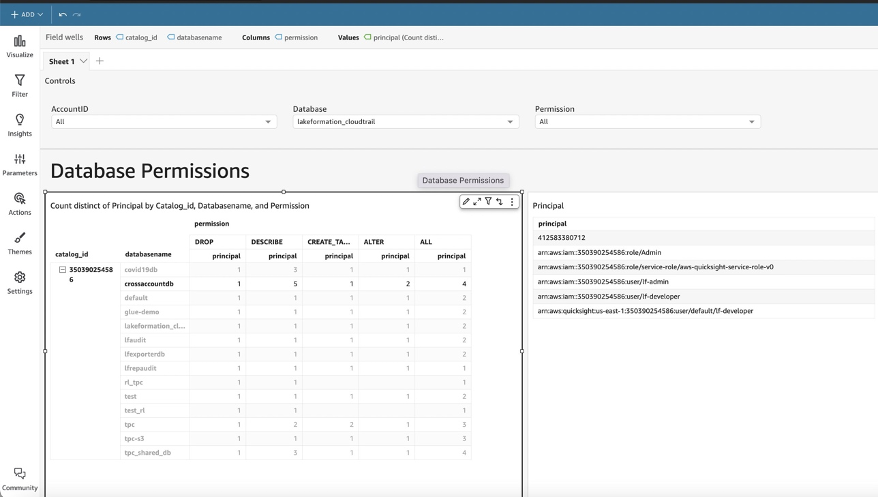This screenshot has width=879, height=497.
Task: Click the catalog_id column header
Action: click(x=72, y=254)
